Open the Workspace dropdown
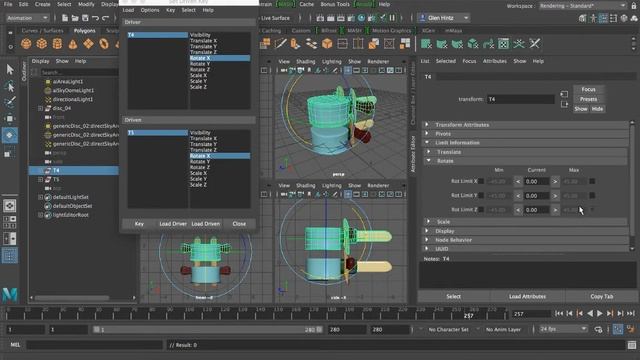The width and height of the screenshot is (640, 360). [582, 6]
